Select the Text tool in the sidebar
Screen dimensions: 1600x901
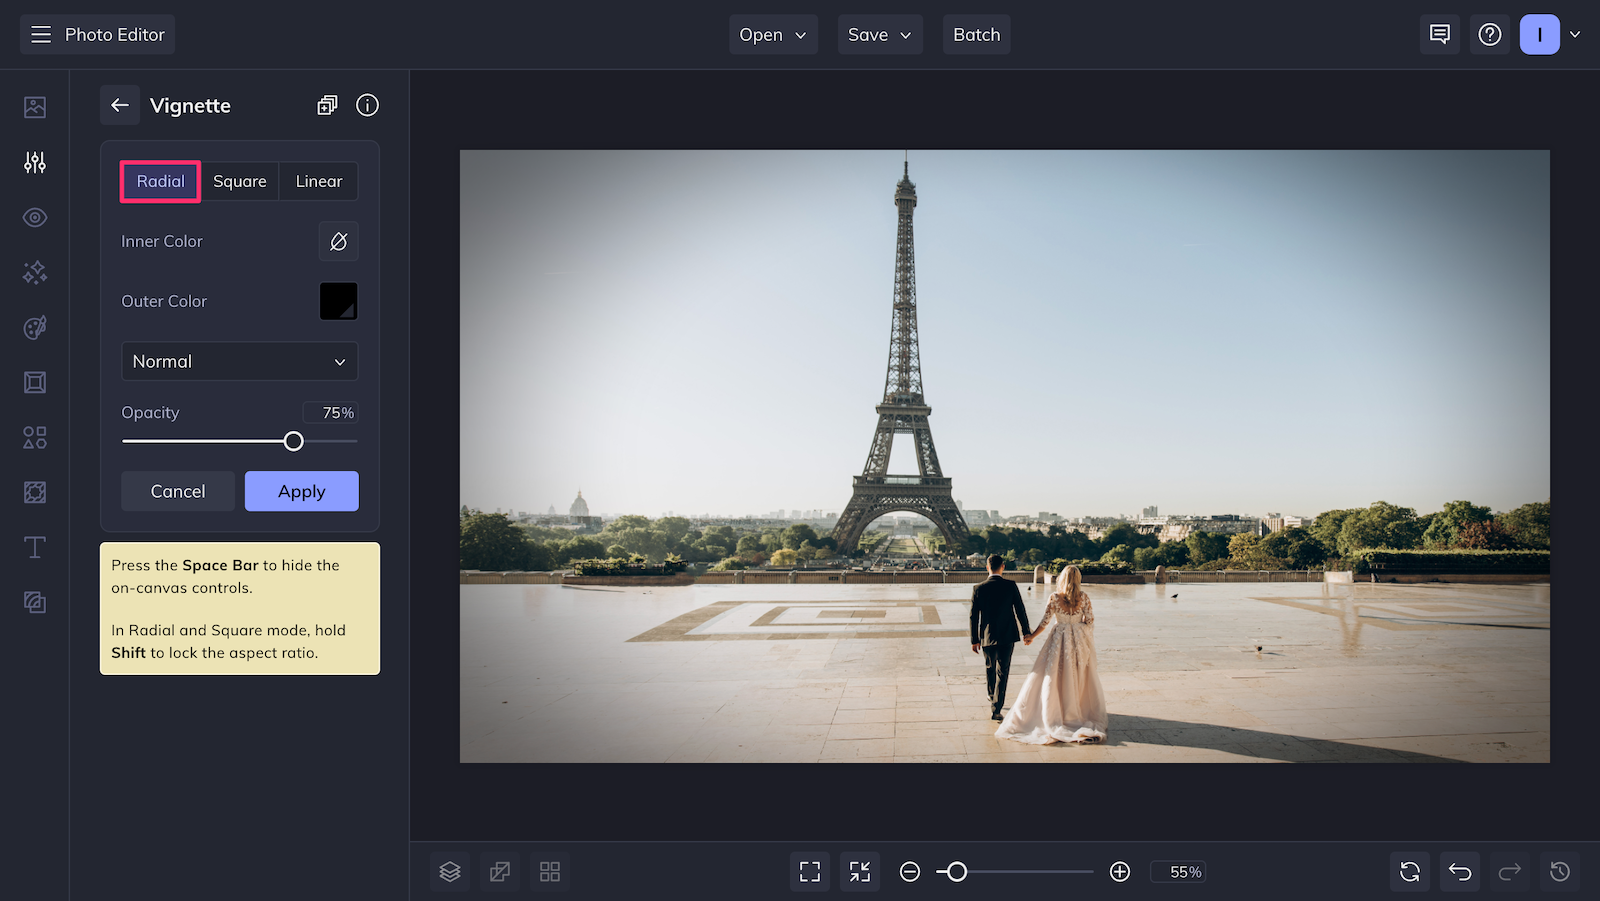34,547
